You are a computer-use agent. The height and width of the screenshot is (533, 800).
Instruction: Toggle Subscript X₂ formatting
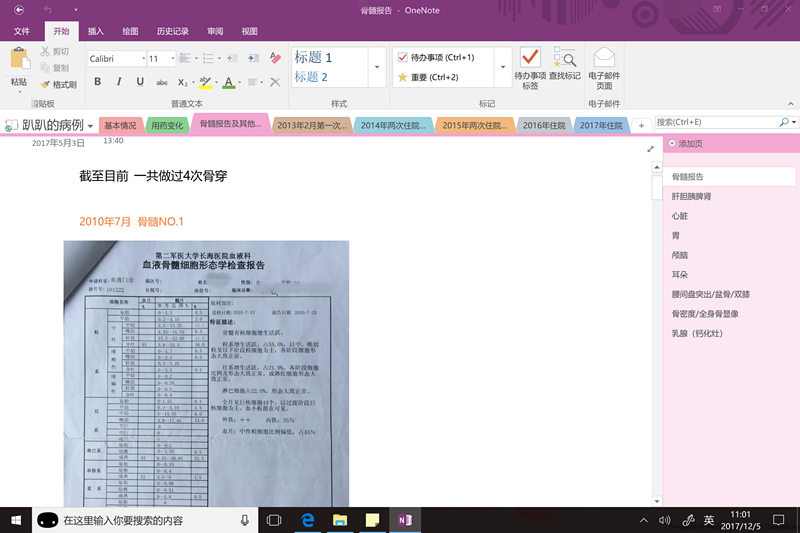coord(183,82)
